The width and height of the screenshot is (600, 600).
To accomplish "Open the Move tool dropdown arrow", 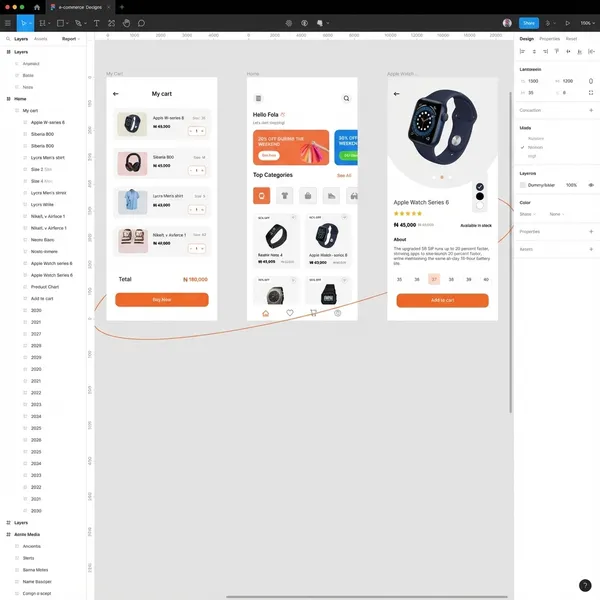I will (x=30, y=23).
